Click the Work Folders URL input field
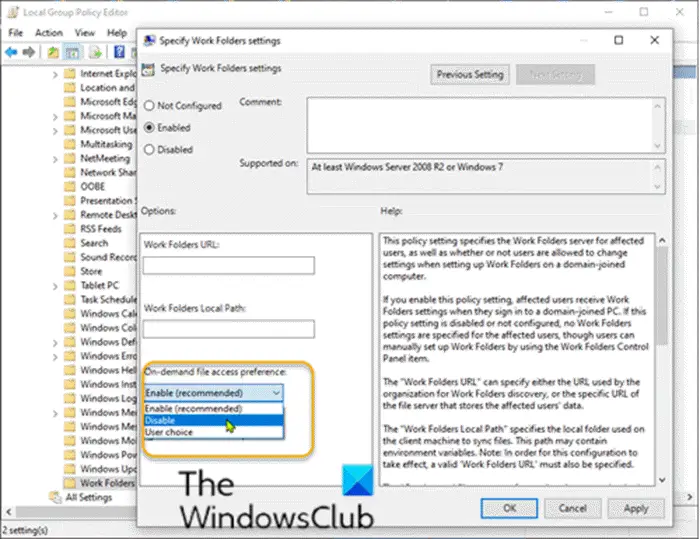 (x=229, y=265)
